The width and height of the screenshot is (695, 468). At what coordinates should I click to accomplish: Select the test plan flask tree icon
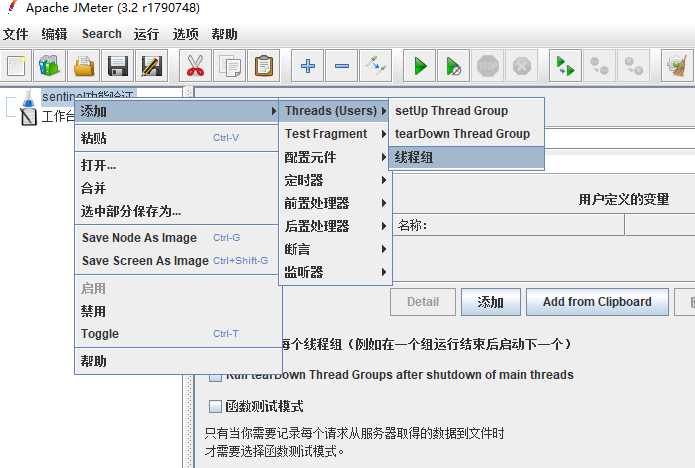[x=28, y=98]
